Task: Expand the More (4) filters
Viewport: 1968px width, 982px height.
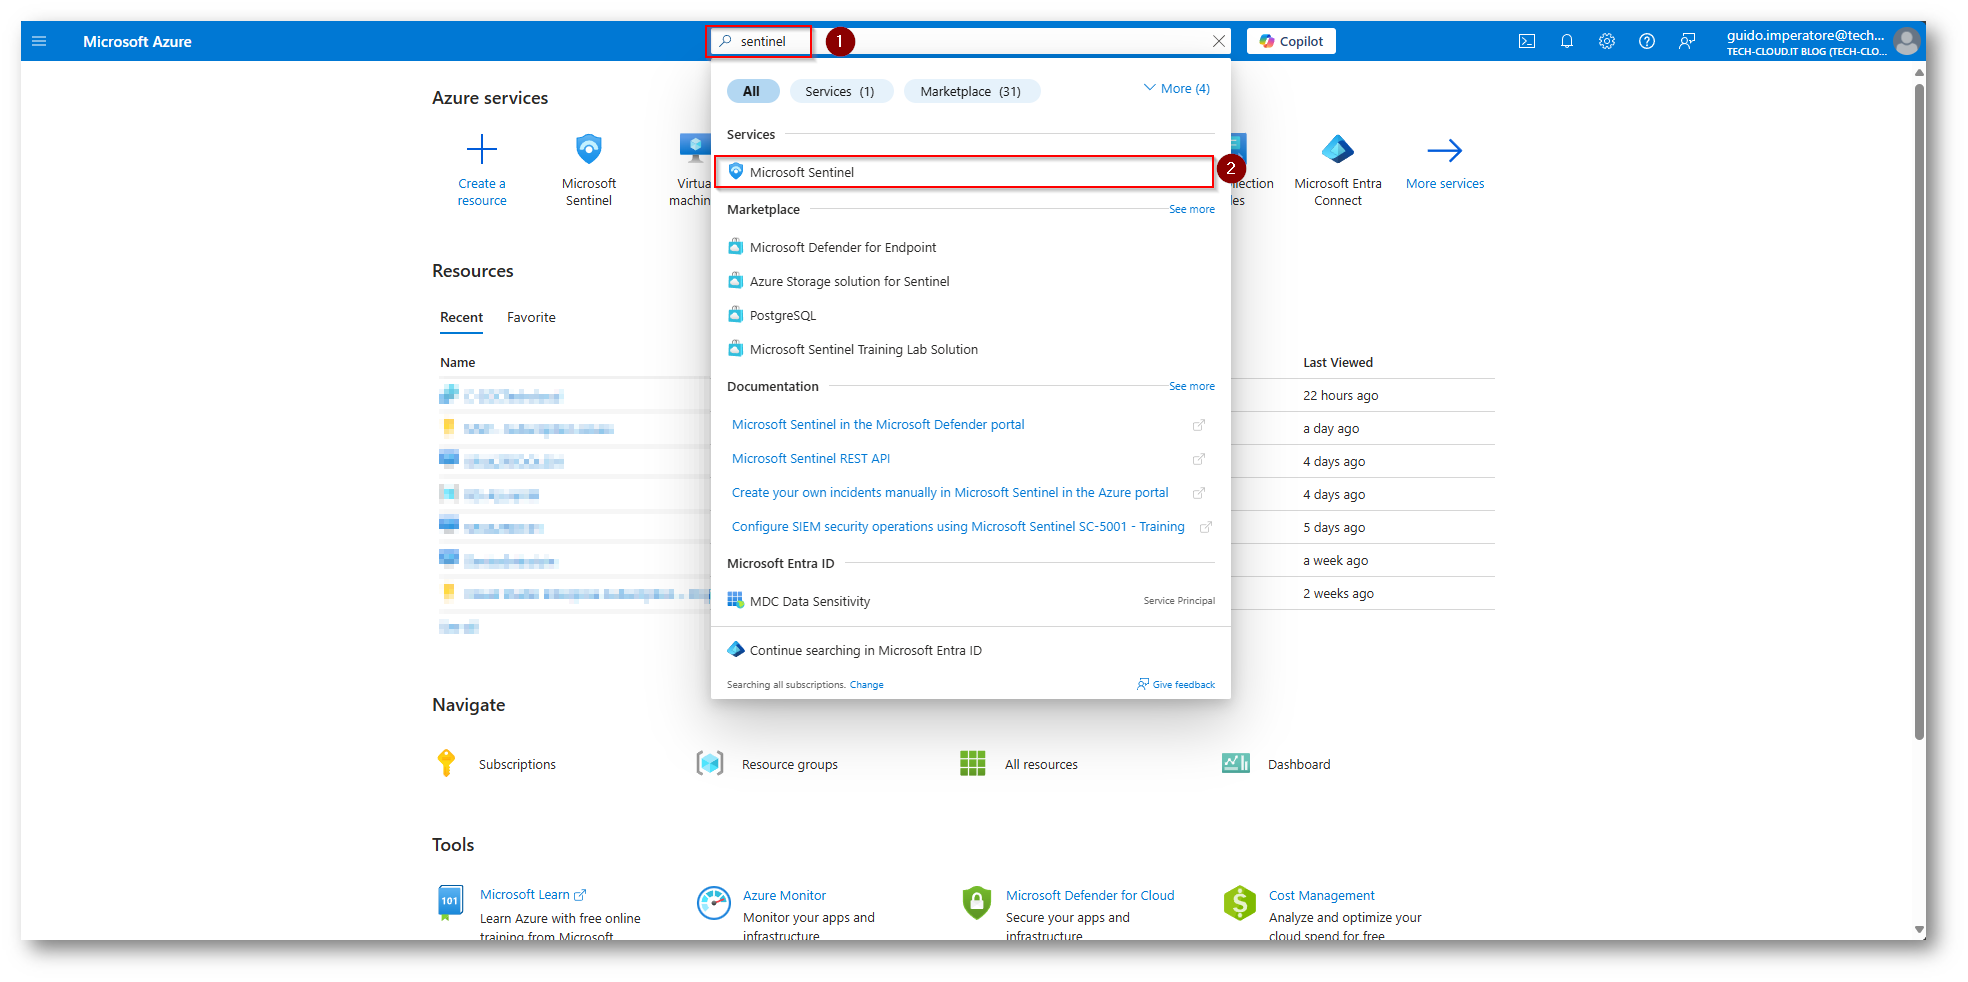Action: (x=1177, y=89)
